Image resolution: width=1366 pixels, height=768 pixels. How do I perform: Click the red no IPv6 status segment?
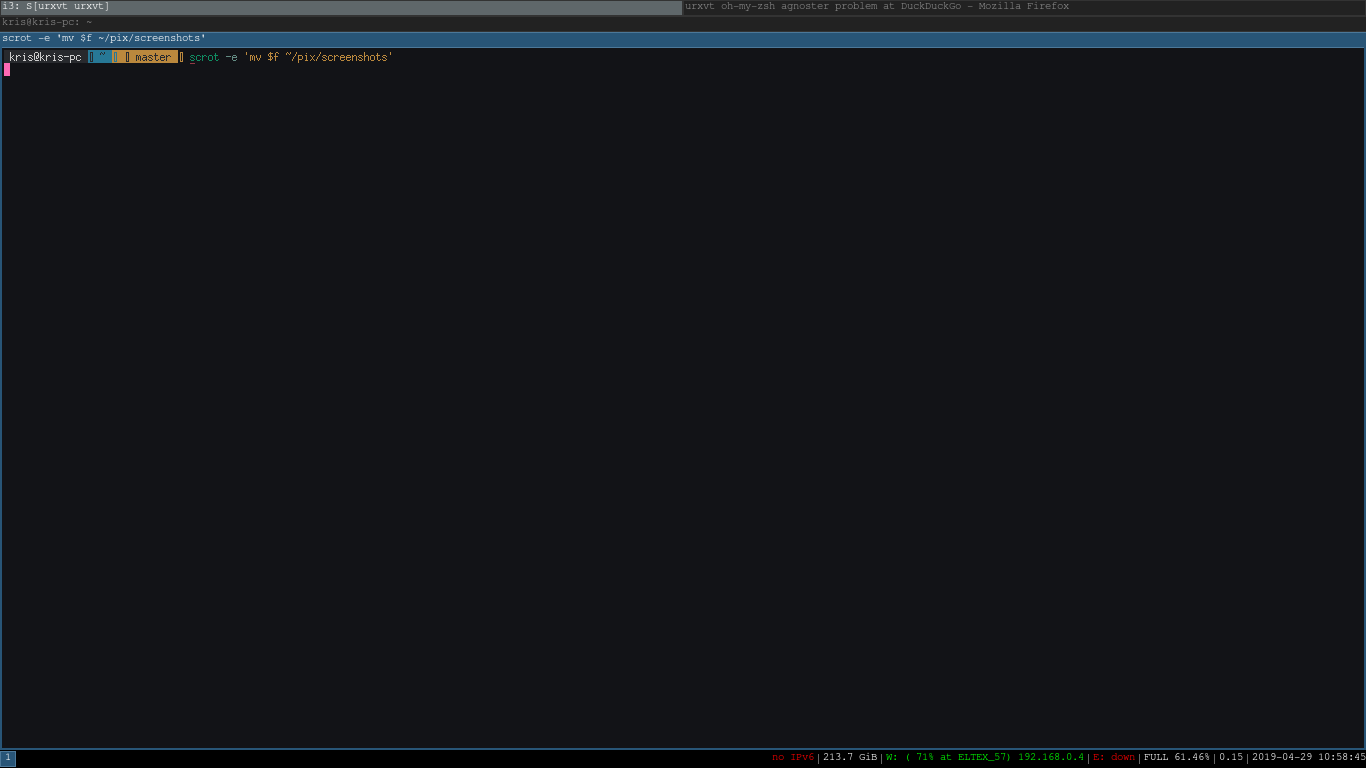tap(793, 758)
